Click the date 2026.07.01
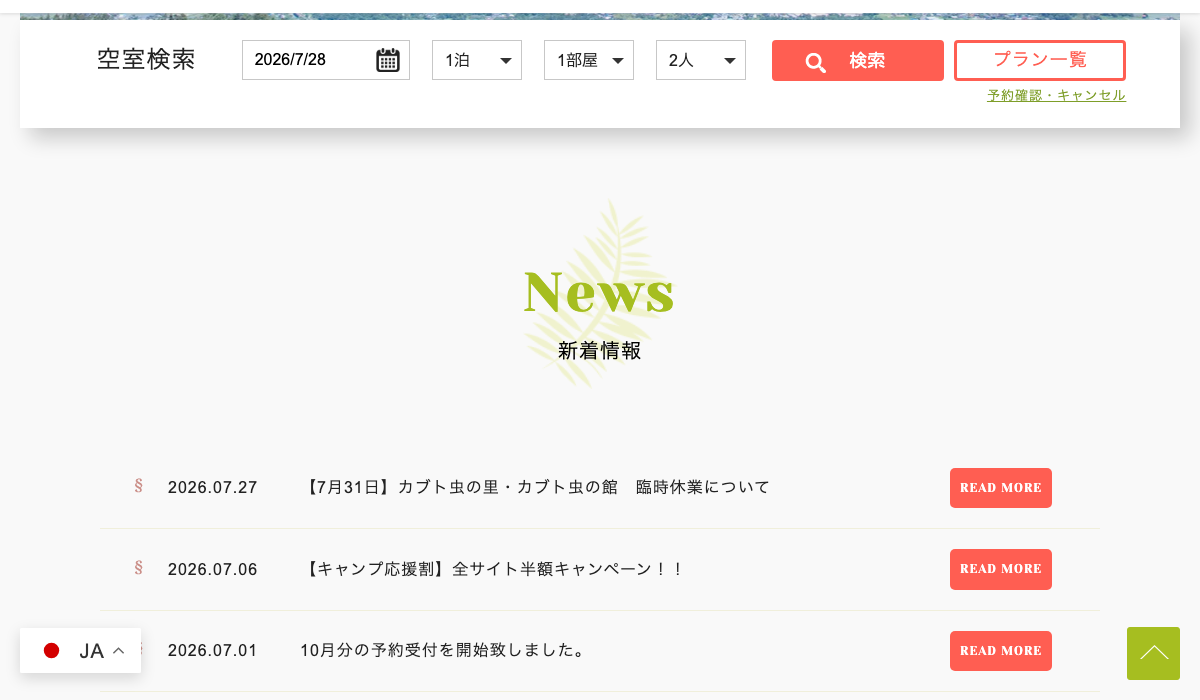The width and height of the screenshot is (1200, 700). click(213, 651)
